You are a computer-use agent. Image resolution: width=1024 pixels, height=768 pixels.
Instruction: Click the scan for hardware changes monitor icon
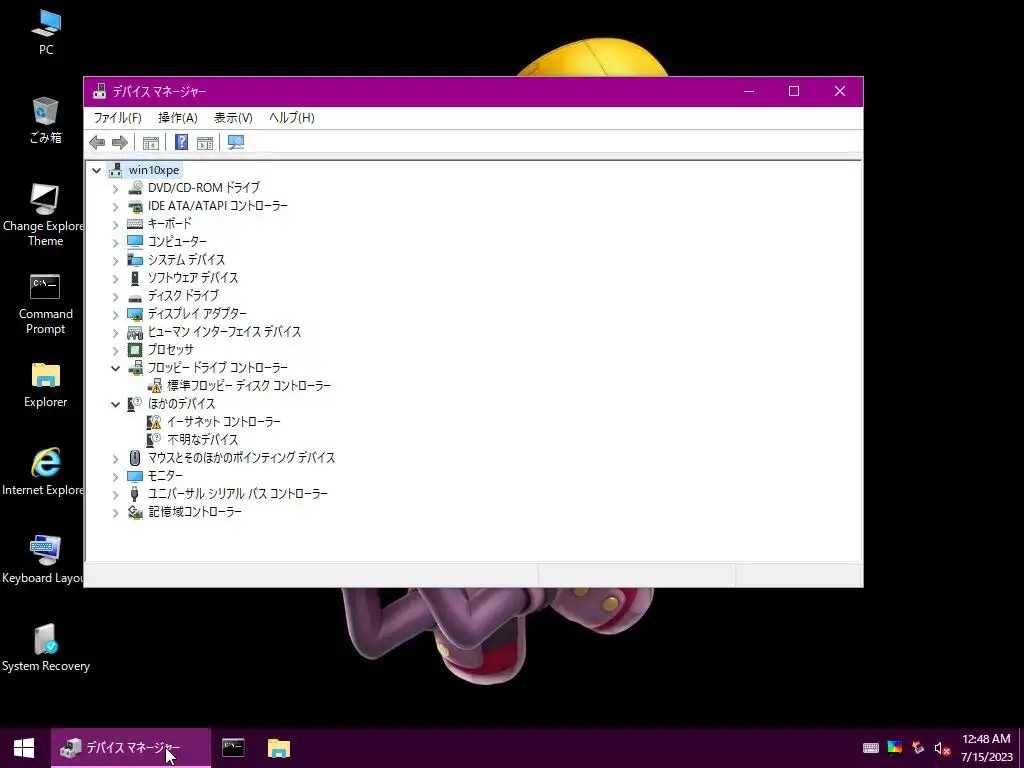point(236,142)
